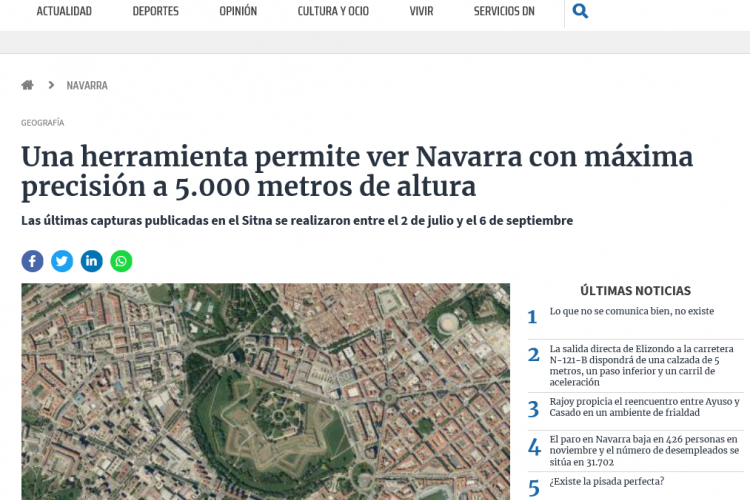Click the article headline about Navarra tool
This screenshot has width=750, height=500.
(357, 171)
